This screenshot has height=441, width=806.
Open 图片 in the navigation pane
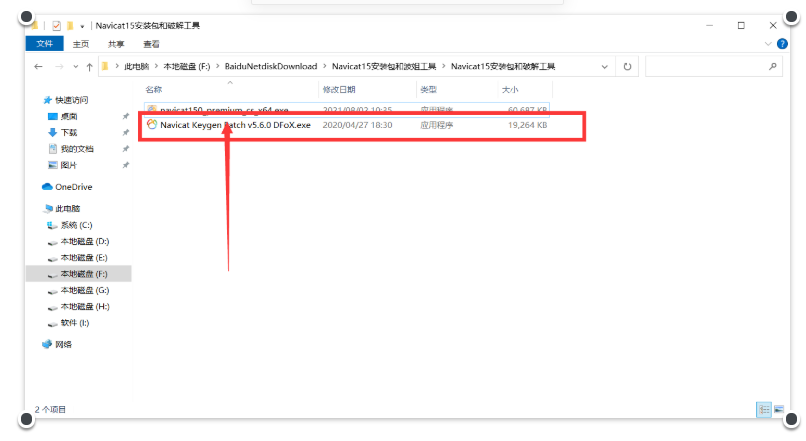[69, 165]
